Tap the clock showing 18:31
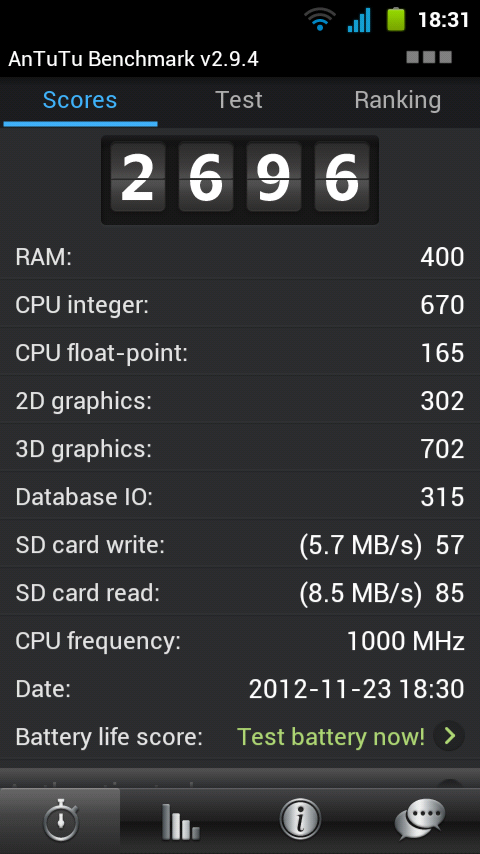Viewport: 480px width, 854px height. 443,20
